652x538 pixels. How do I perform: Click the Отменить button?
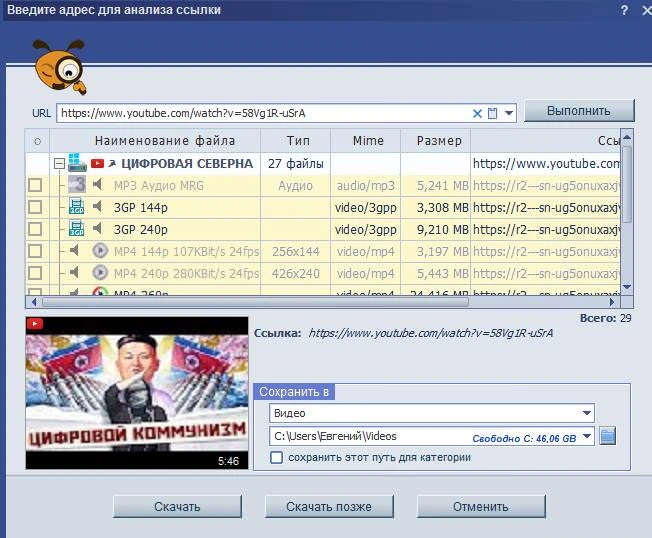click(x=481, y=507)
